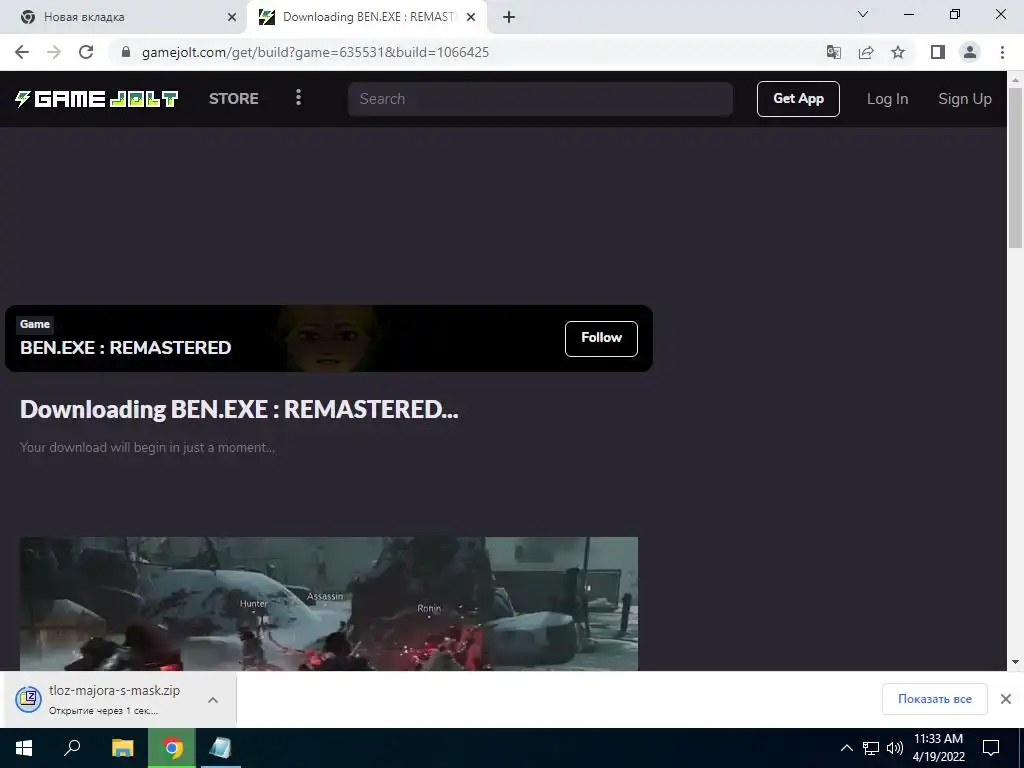The image size is (1024, 768).
Task: Open tab search chevron in title bar
Action: point(863,14)
